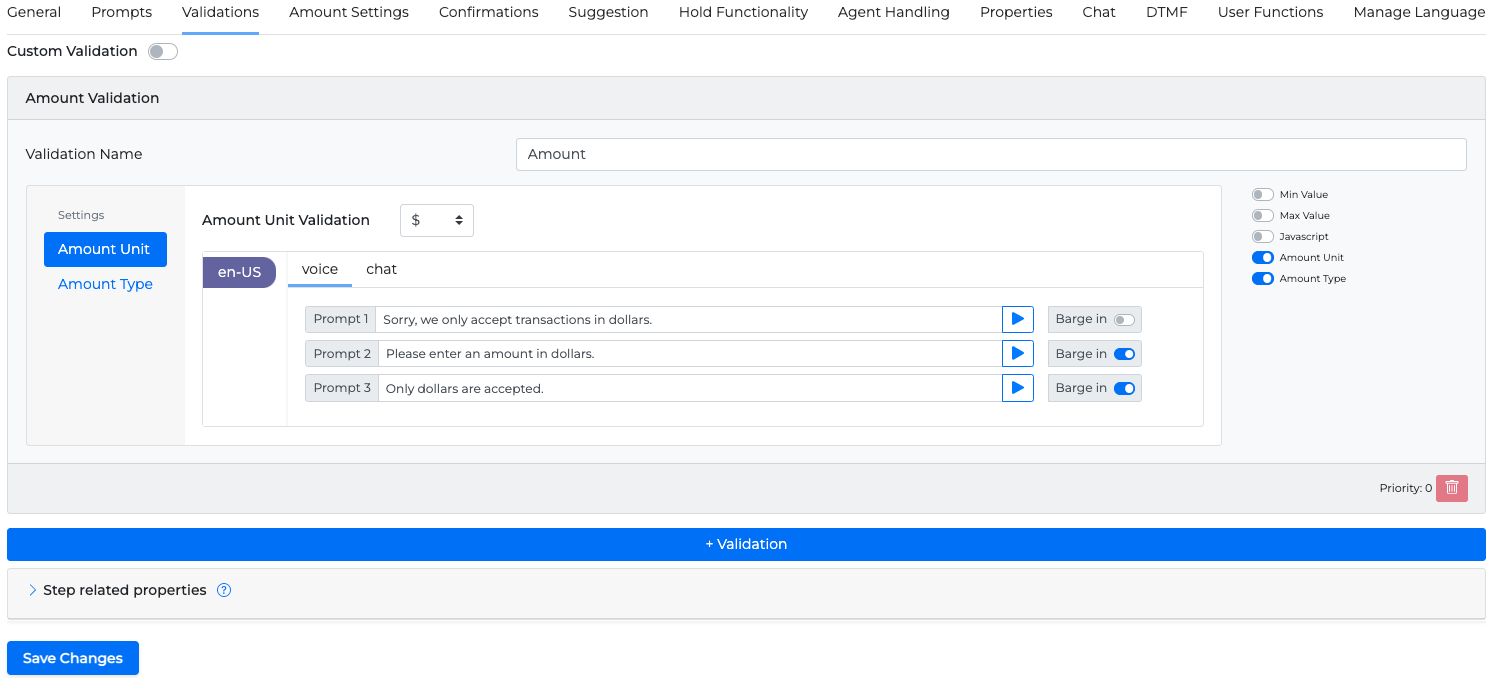Go to the Agent Handling tab
The width and height of the screenshot is (1494, 678).
point(893,12)
